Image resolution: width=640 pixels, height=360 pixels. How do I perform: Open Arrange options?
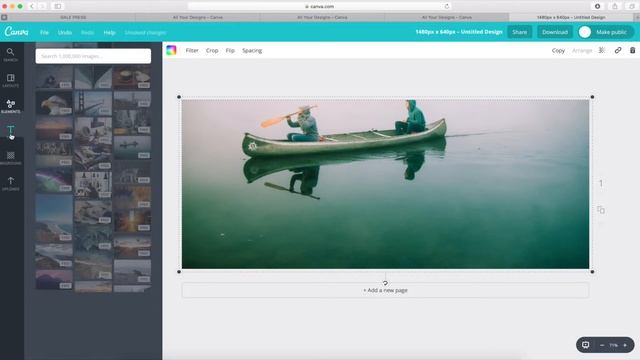coord(582,51)
